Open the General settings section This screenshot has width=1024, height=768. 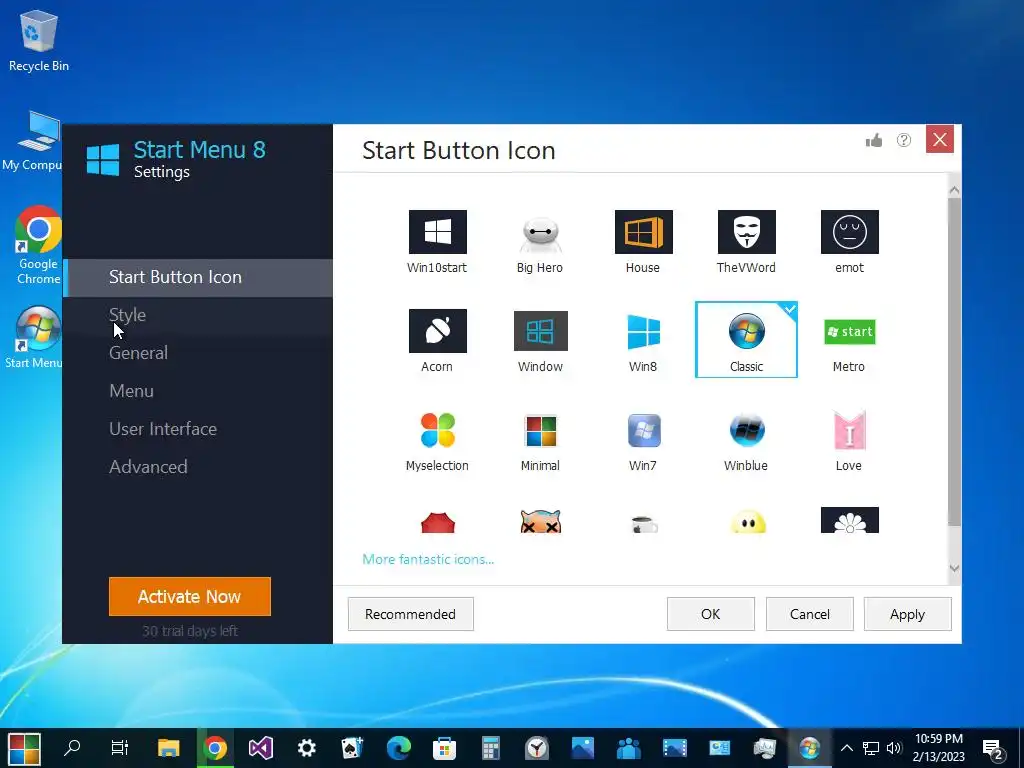198,353
